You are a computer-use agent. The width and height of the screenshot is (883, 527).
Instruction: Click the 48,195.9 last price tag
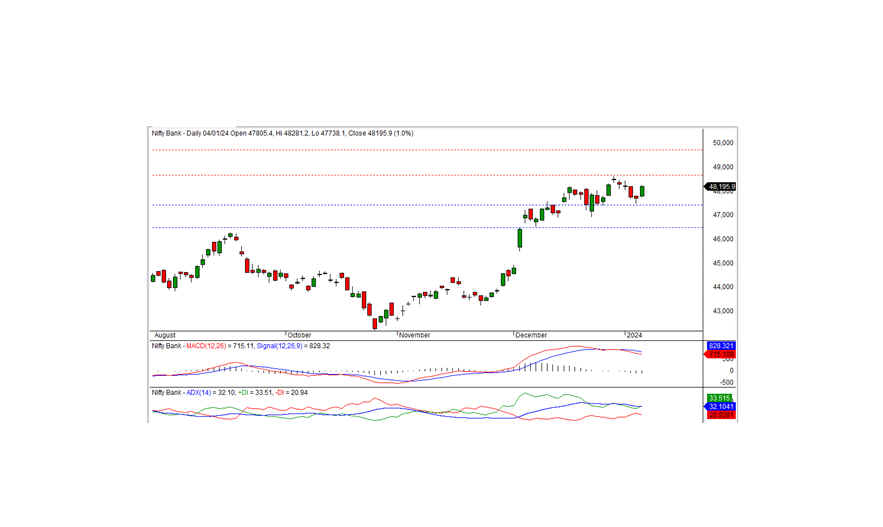(x=721, y=186)
